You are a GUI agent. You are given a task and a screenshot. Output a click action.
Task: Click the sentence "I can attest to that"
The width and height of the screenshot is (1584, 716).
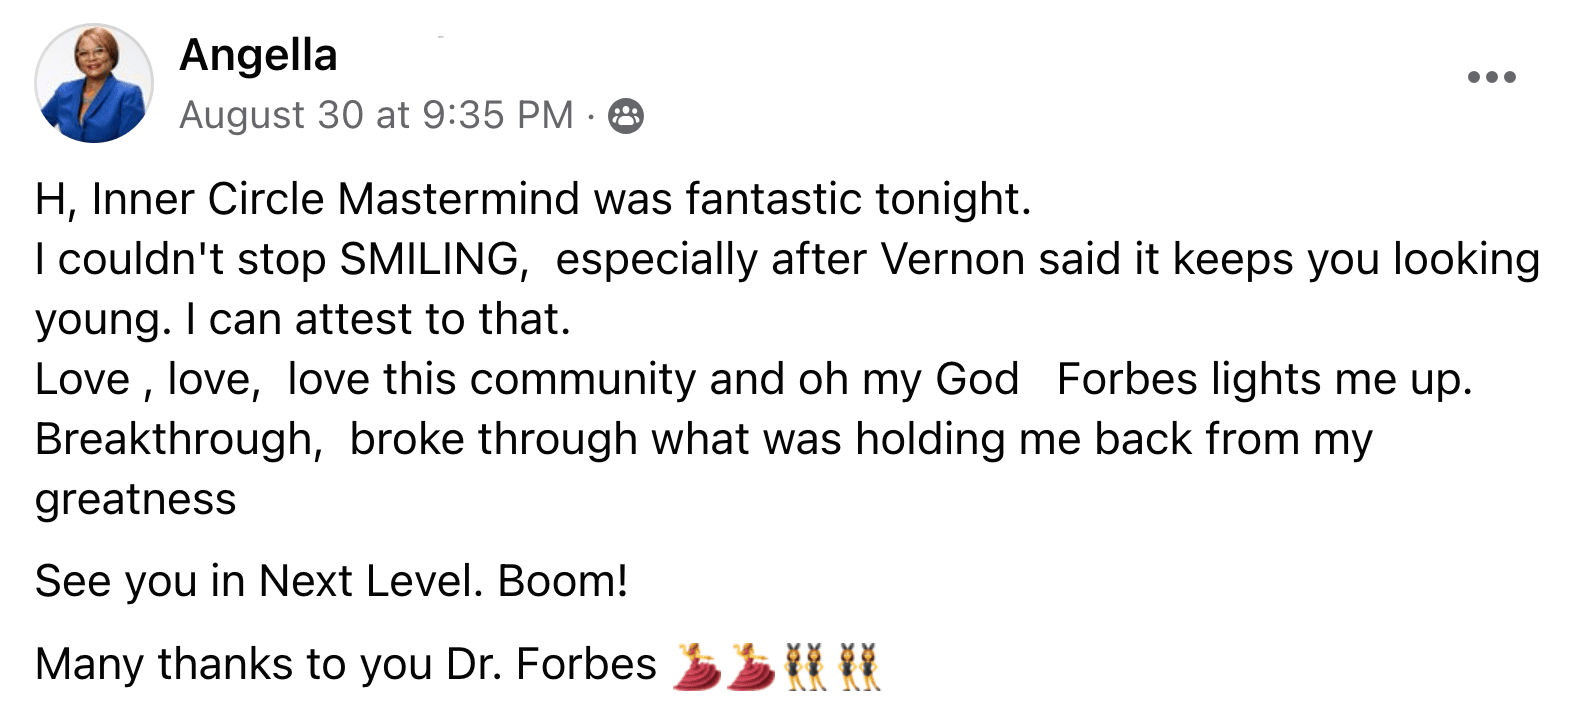coord(378,320)
